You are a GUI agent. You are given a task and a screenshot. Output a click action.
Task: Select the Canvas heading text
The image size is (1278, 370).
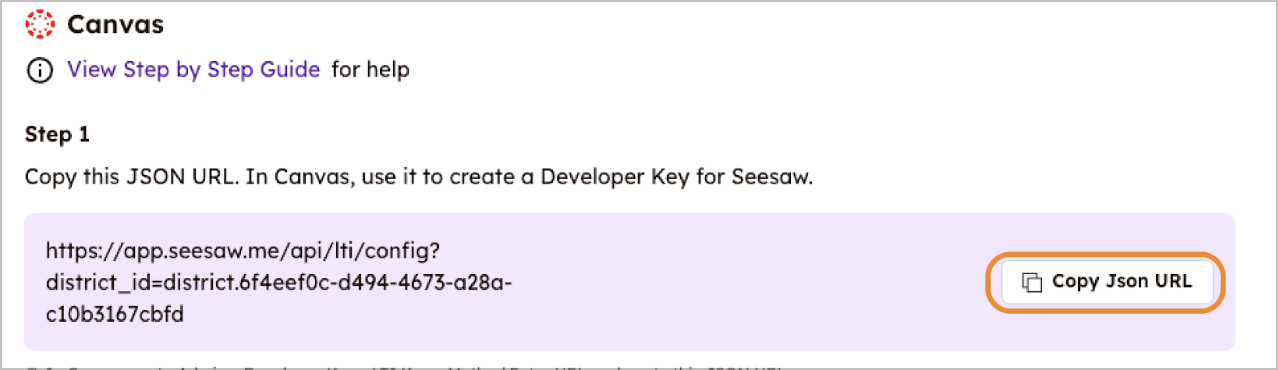115,23
